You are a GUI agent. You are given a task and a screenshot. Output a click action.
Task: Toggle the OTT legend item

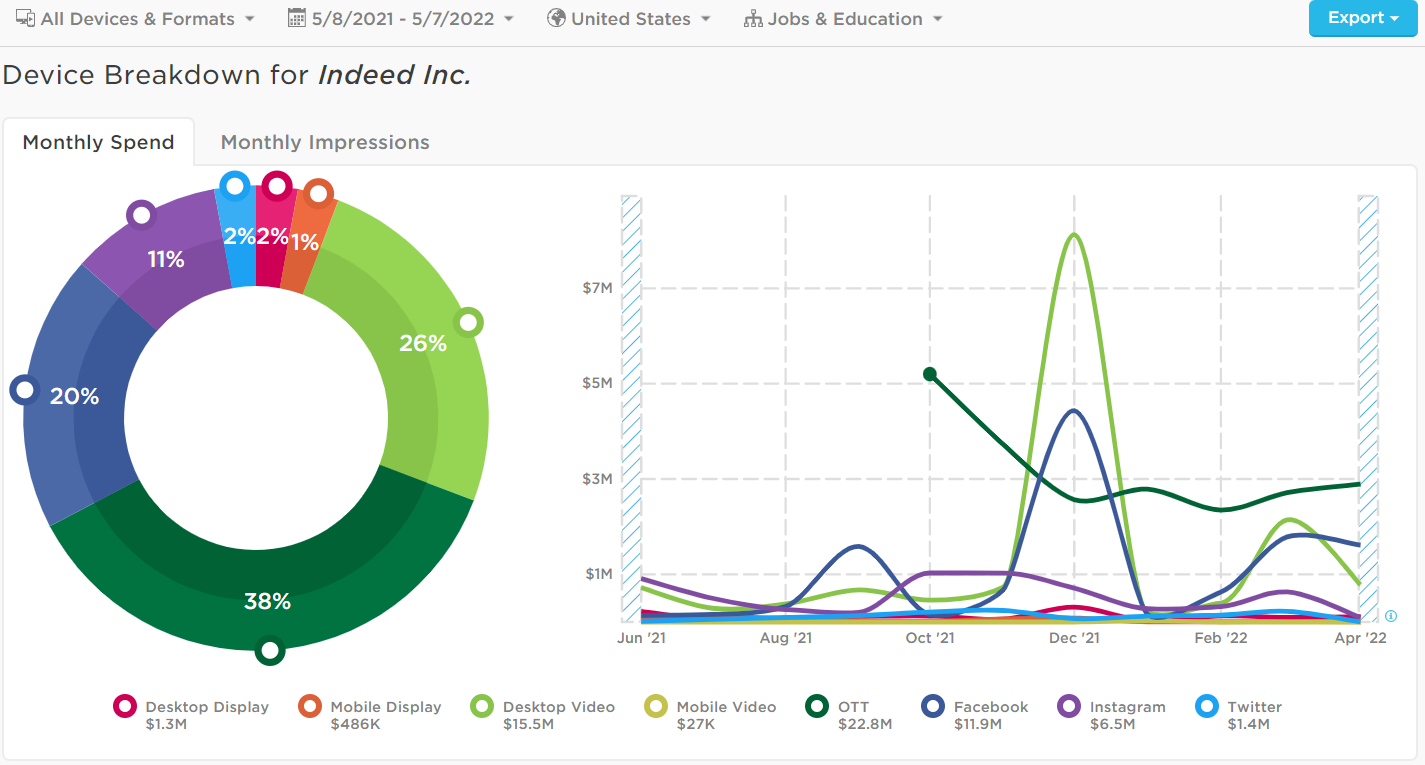tap(849, 714)
